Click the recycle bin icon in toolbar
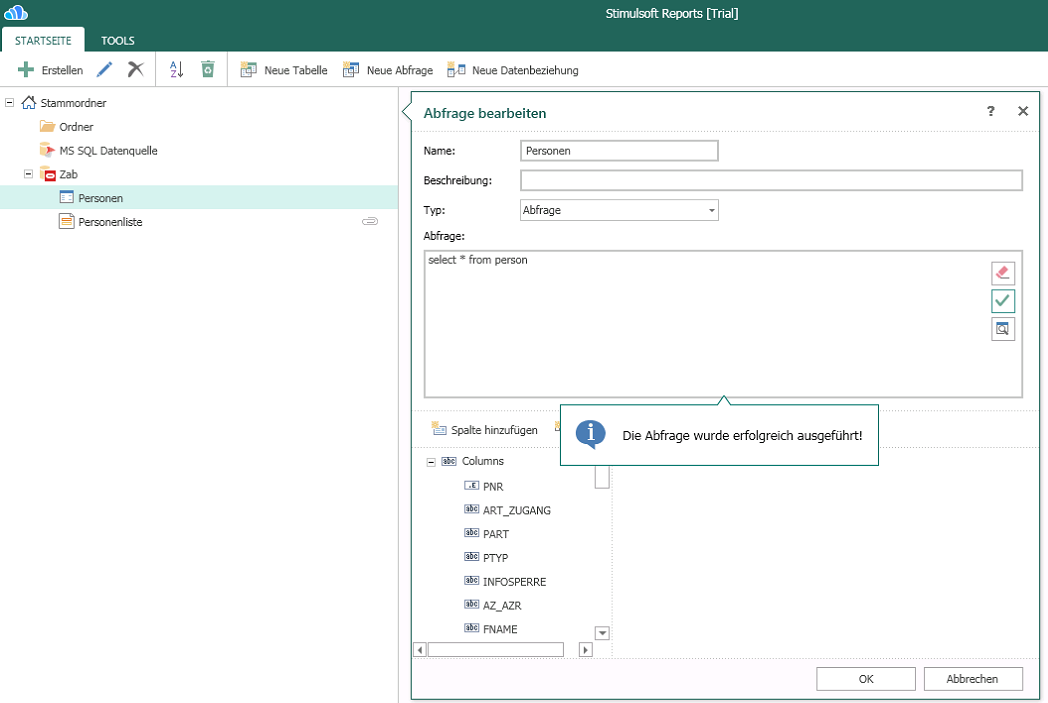Screen dimensions: 1048x703 coord(207,70)
